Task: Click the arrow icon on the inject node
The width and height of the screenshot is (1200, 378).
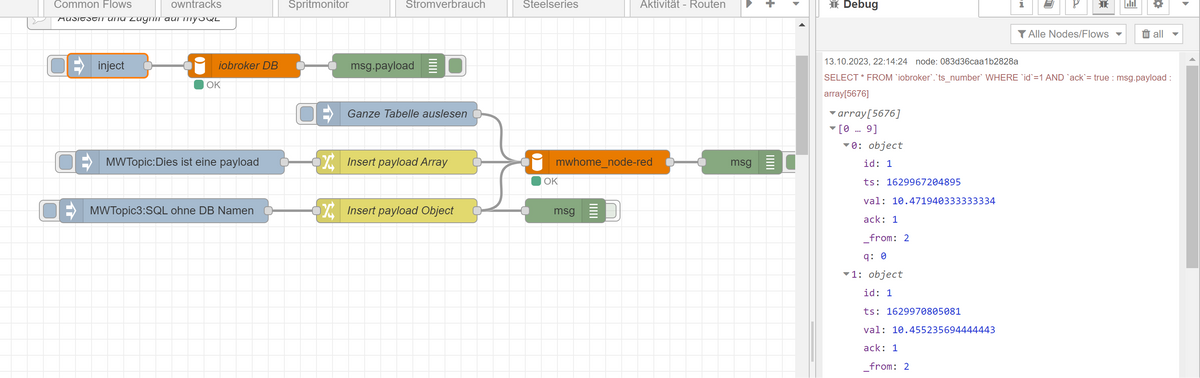Action: point(78,66)
